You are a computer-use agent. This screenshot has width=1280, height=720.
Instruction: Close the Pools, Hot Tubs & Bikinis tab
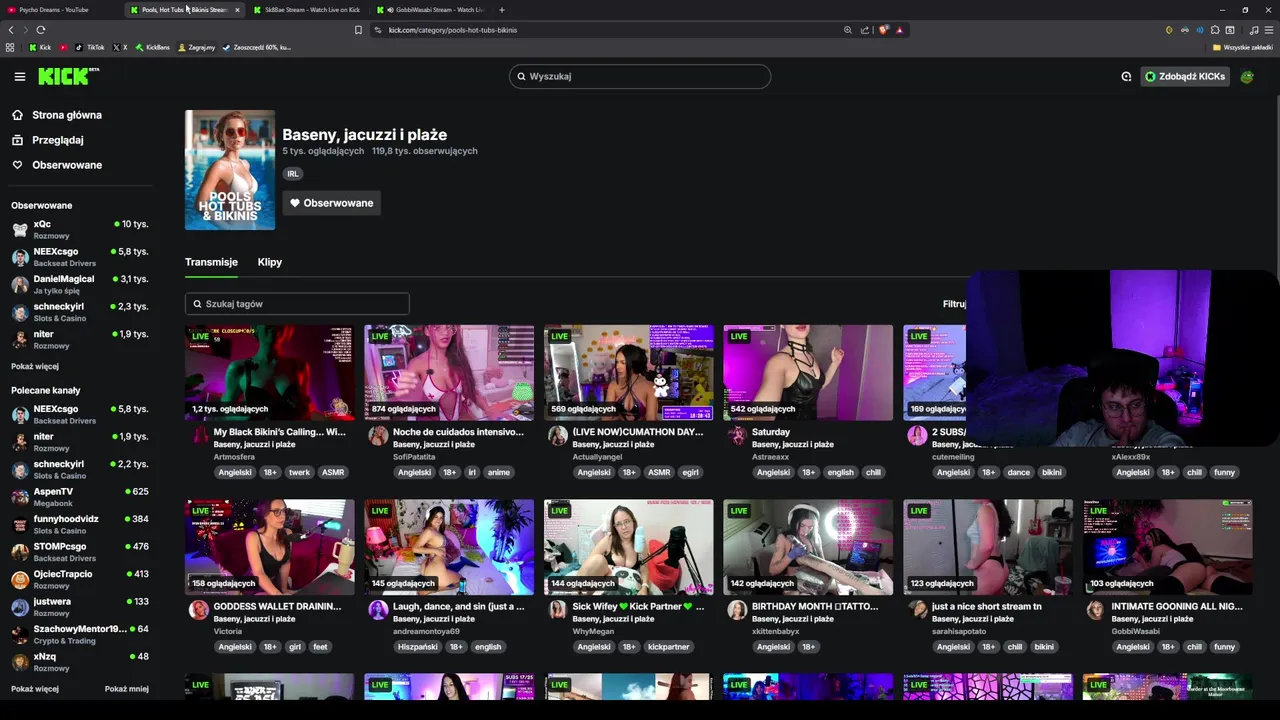tap(237, 10)
